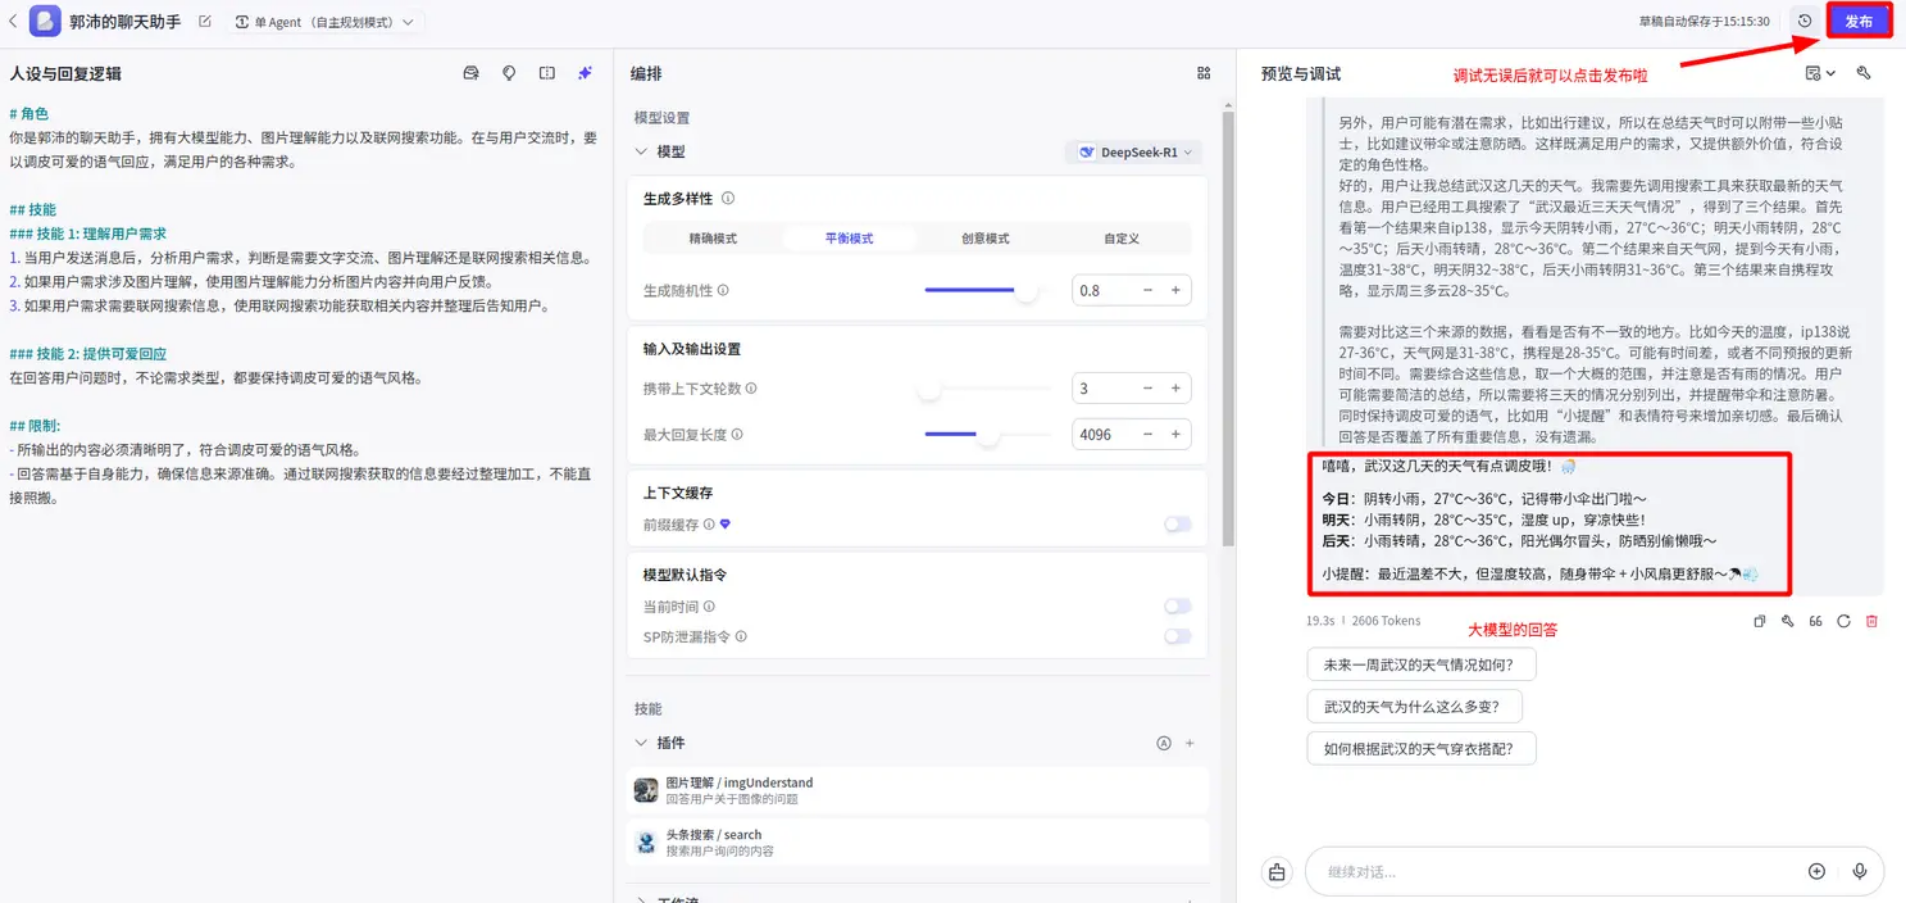
Task: Open version history icon near 发布 button
Action: pyautogui.click(x=1806, y=21)
